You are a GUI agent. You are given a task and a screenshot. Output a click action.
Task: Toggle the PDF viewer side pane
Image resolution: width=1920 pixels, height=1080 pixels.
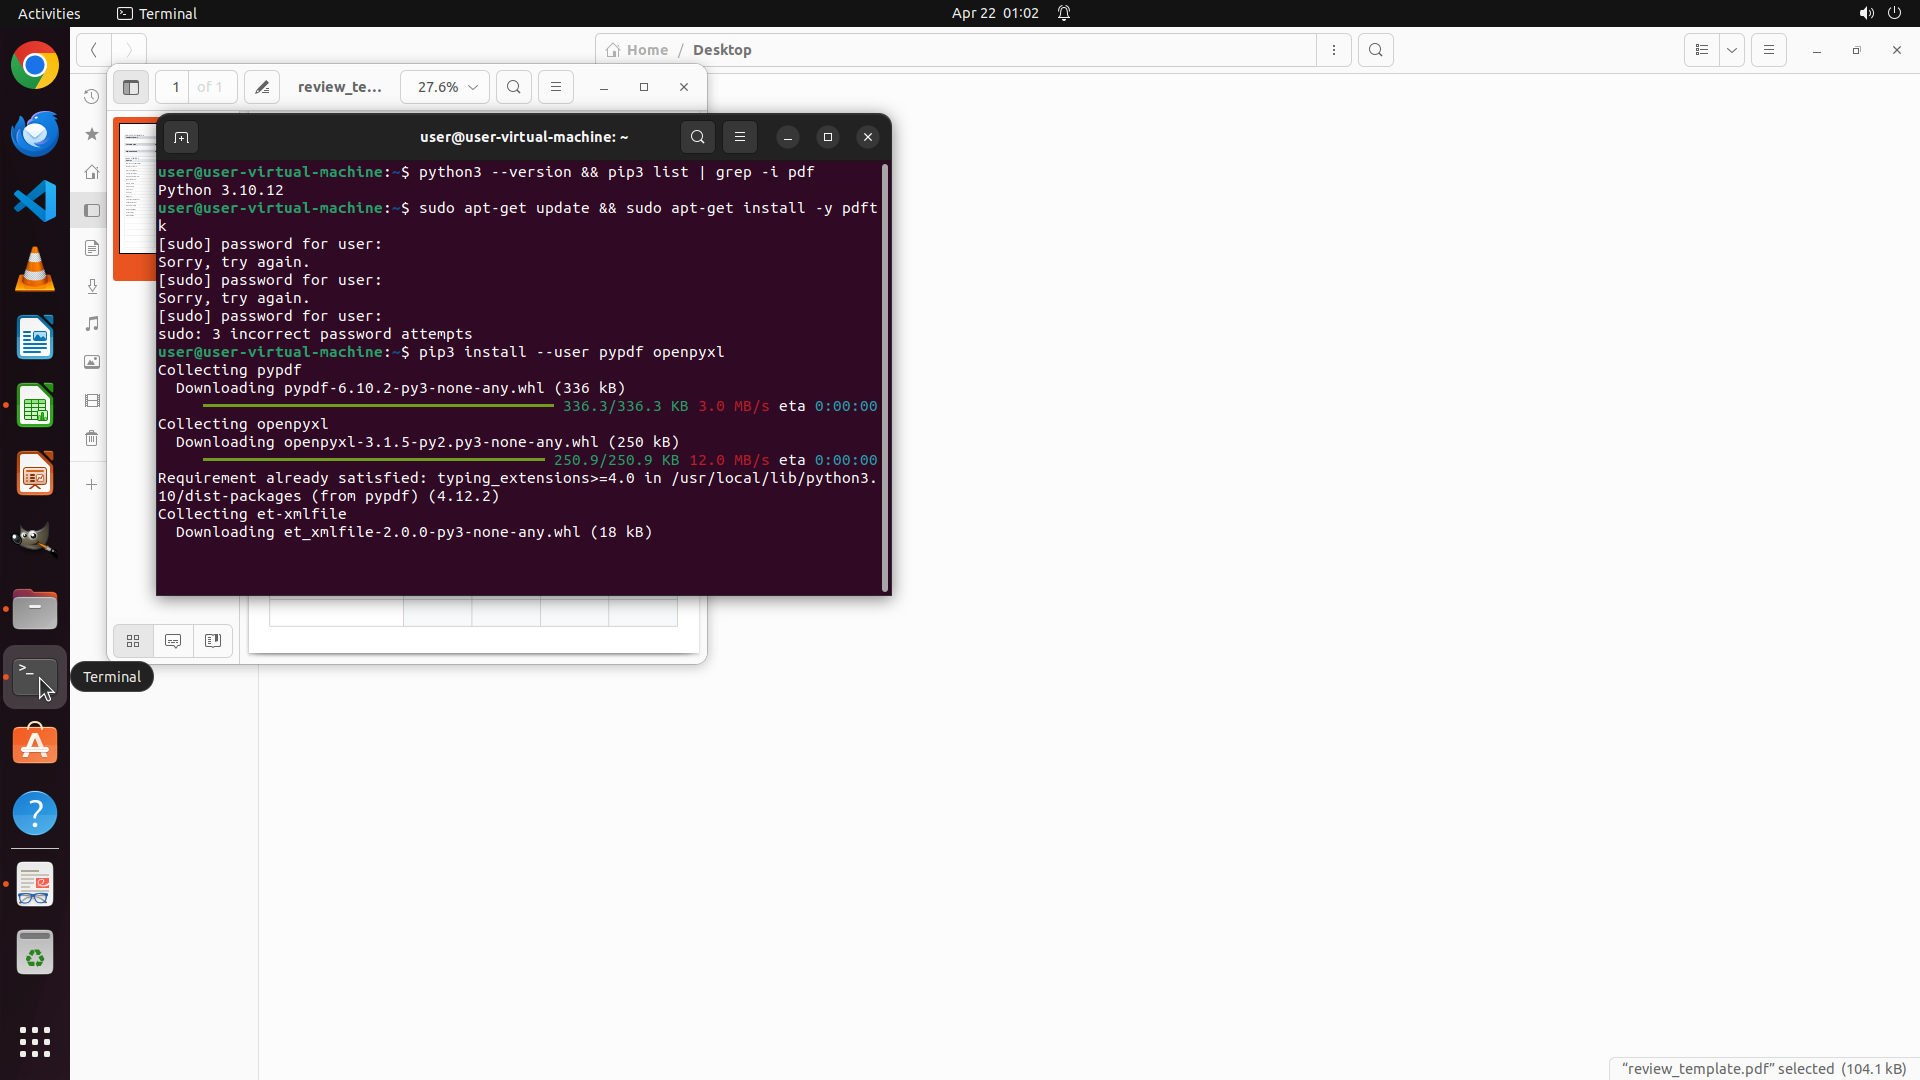[131, 87]
